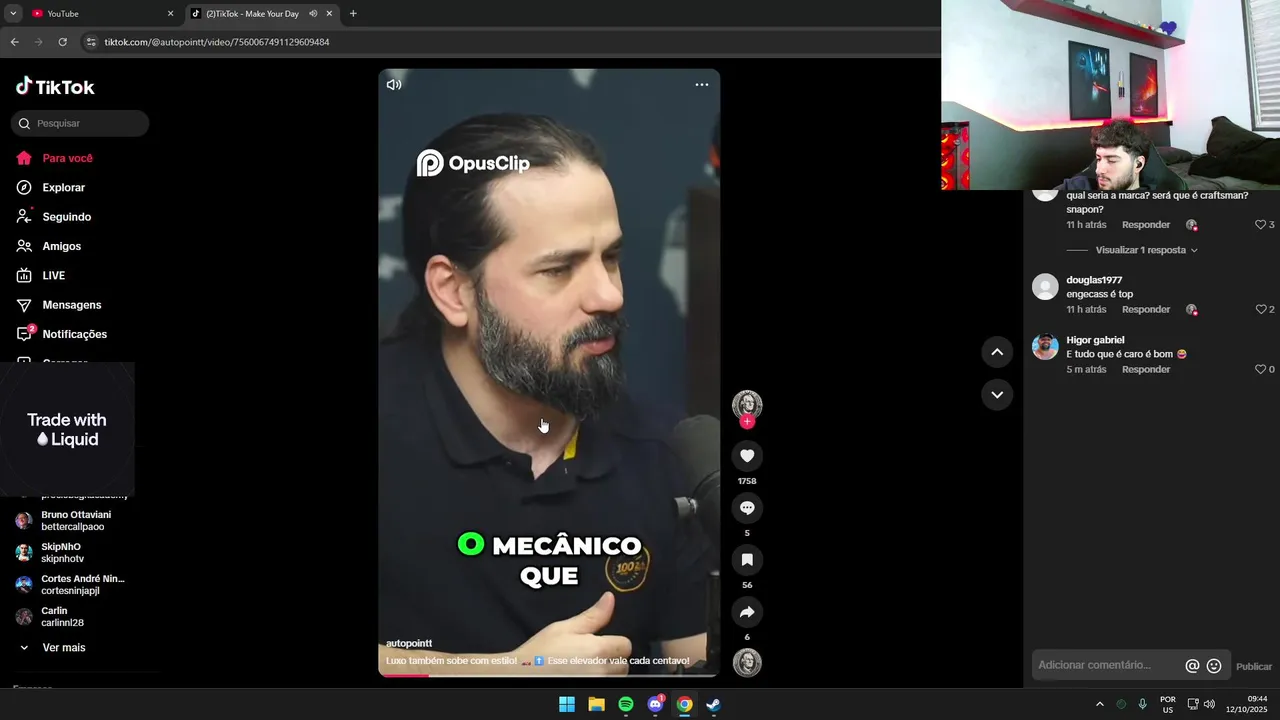Image resolution: width=1280 pixels, height=720 pixels.
Task: Open Spotify from the taskbar
Action: [626, 704]
